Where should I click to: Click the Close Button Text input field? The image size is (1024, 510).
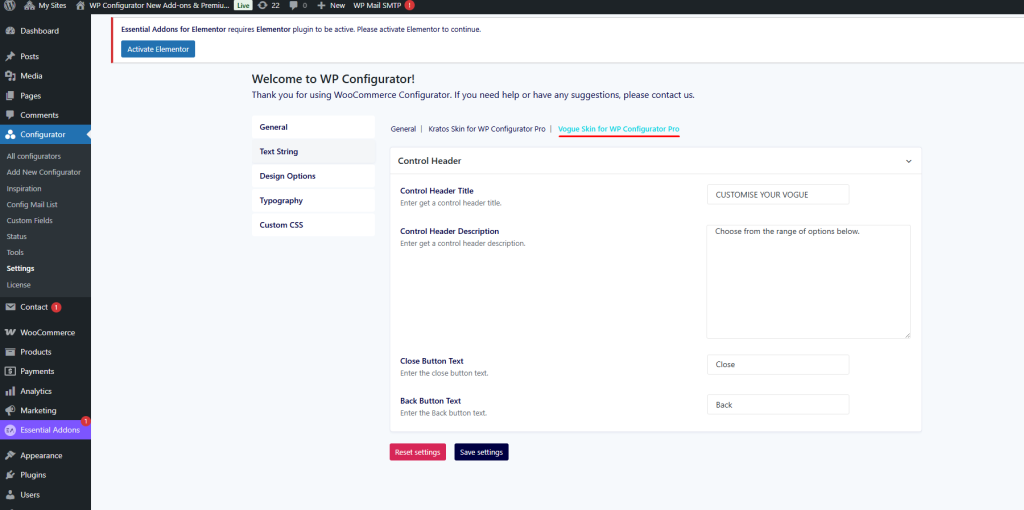coord(778,364)
